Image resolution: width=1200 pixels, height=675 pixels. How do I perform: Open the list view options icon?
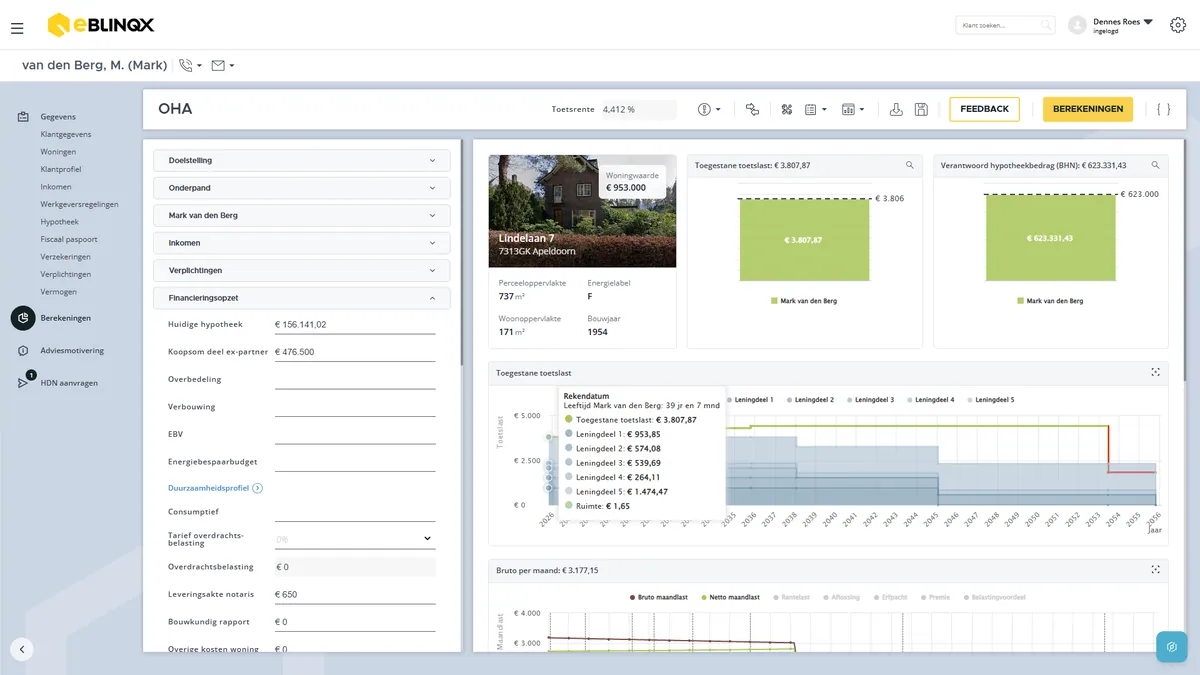[x=815, y=109]
